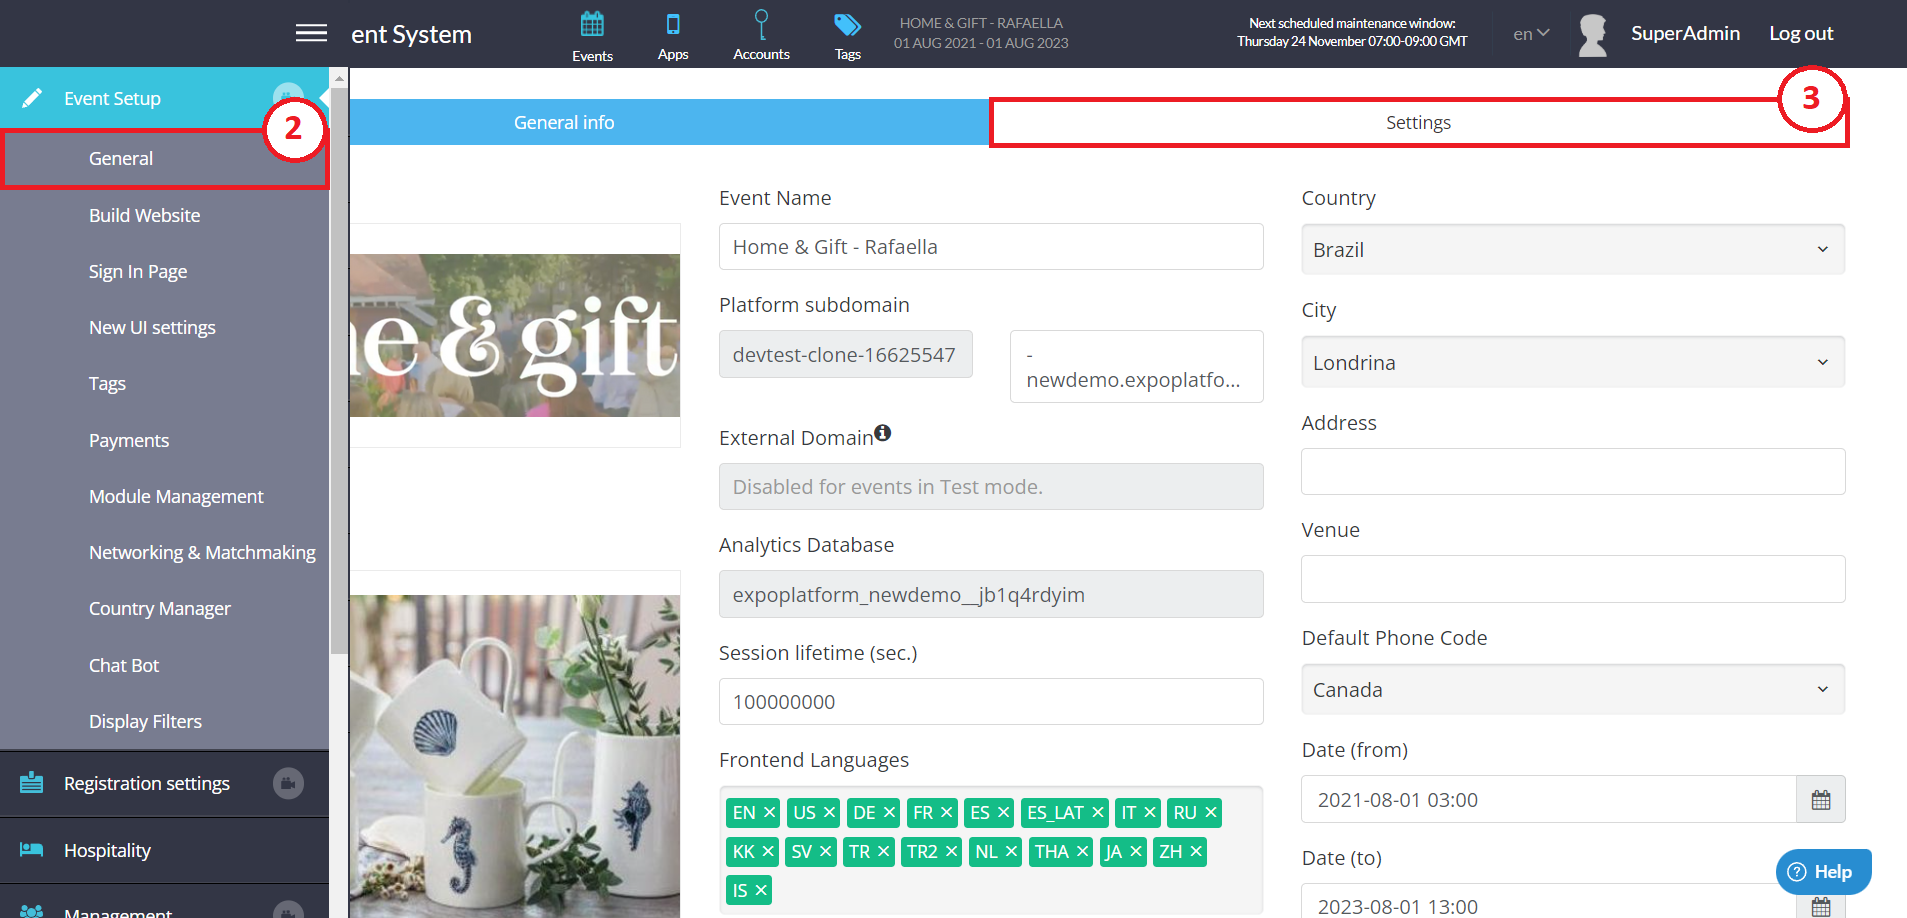The height and width of the screenshot is (918, 1907).
Task: Open the Date (to) calendar picker
Action: click(x=1820, y=905)
